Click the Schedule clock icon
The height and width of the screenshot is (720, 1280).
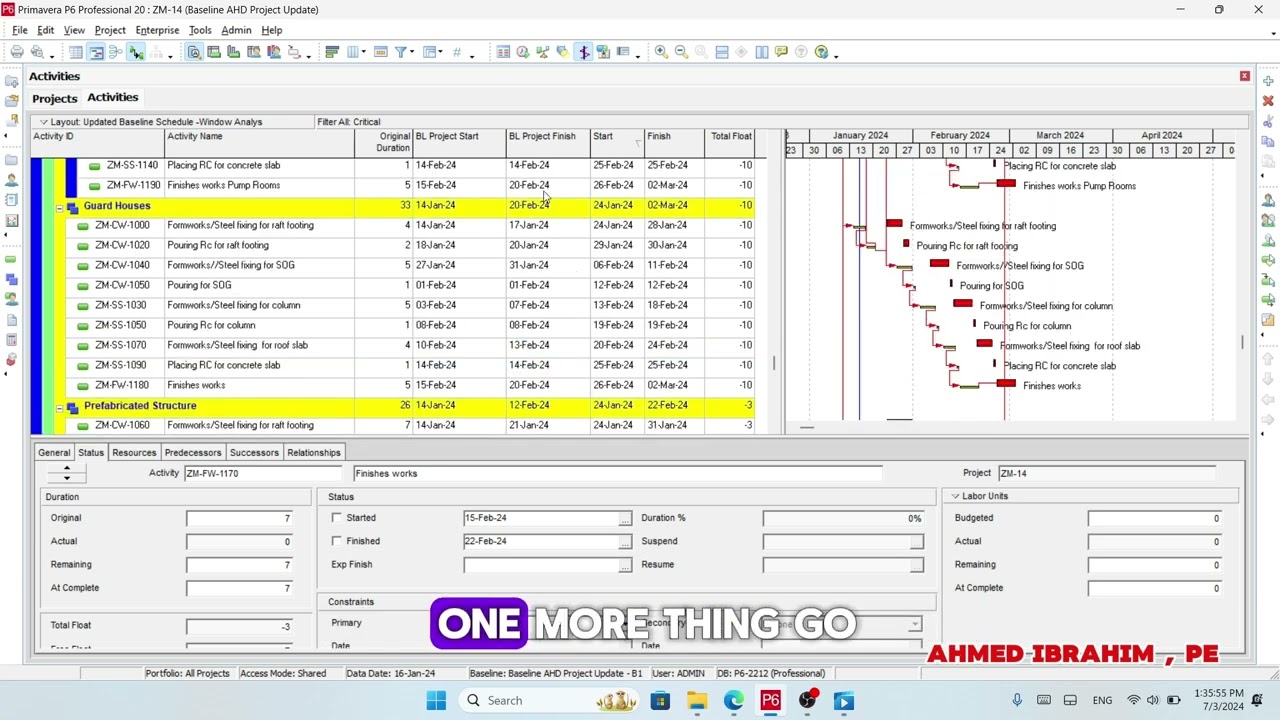522,52
